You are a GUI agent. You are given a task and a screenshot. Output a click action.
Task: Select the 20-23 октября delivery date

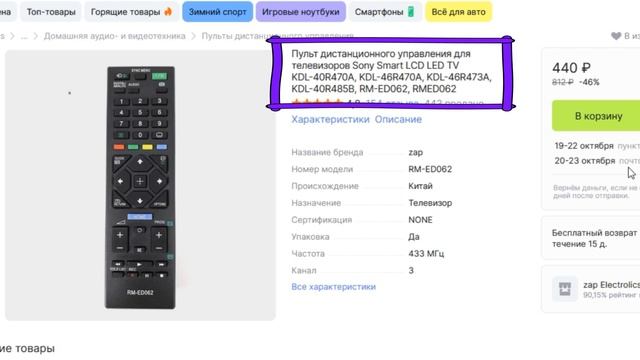pyautogui.click(x=584, y=161)
